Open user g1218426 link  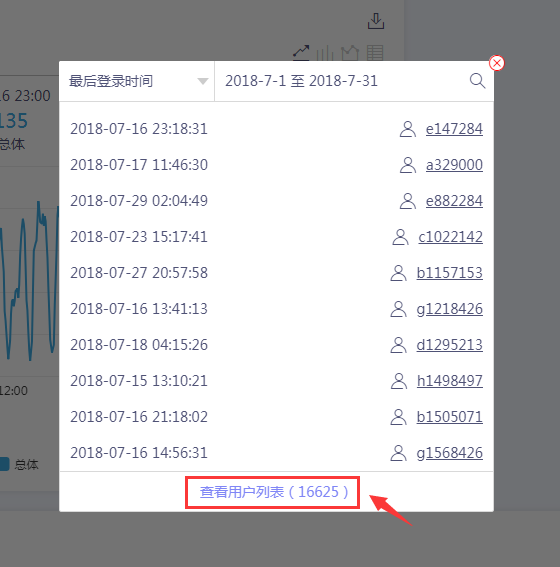[x=449, y=309]
